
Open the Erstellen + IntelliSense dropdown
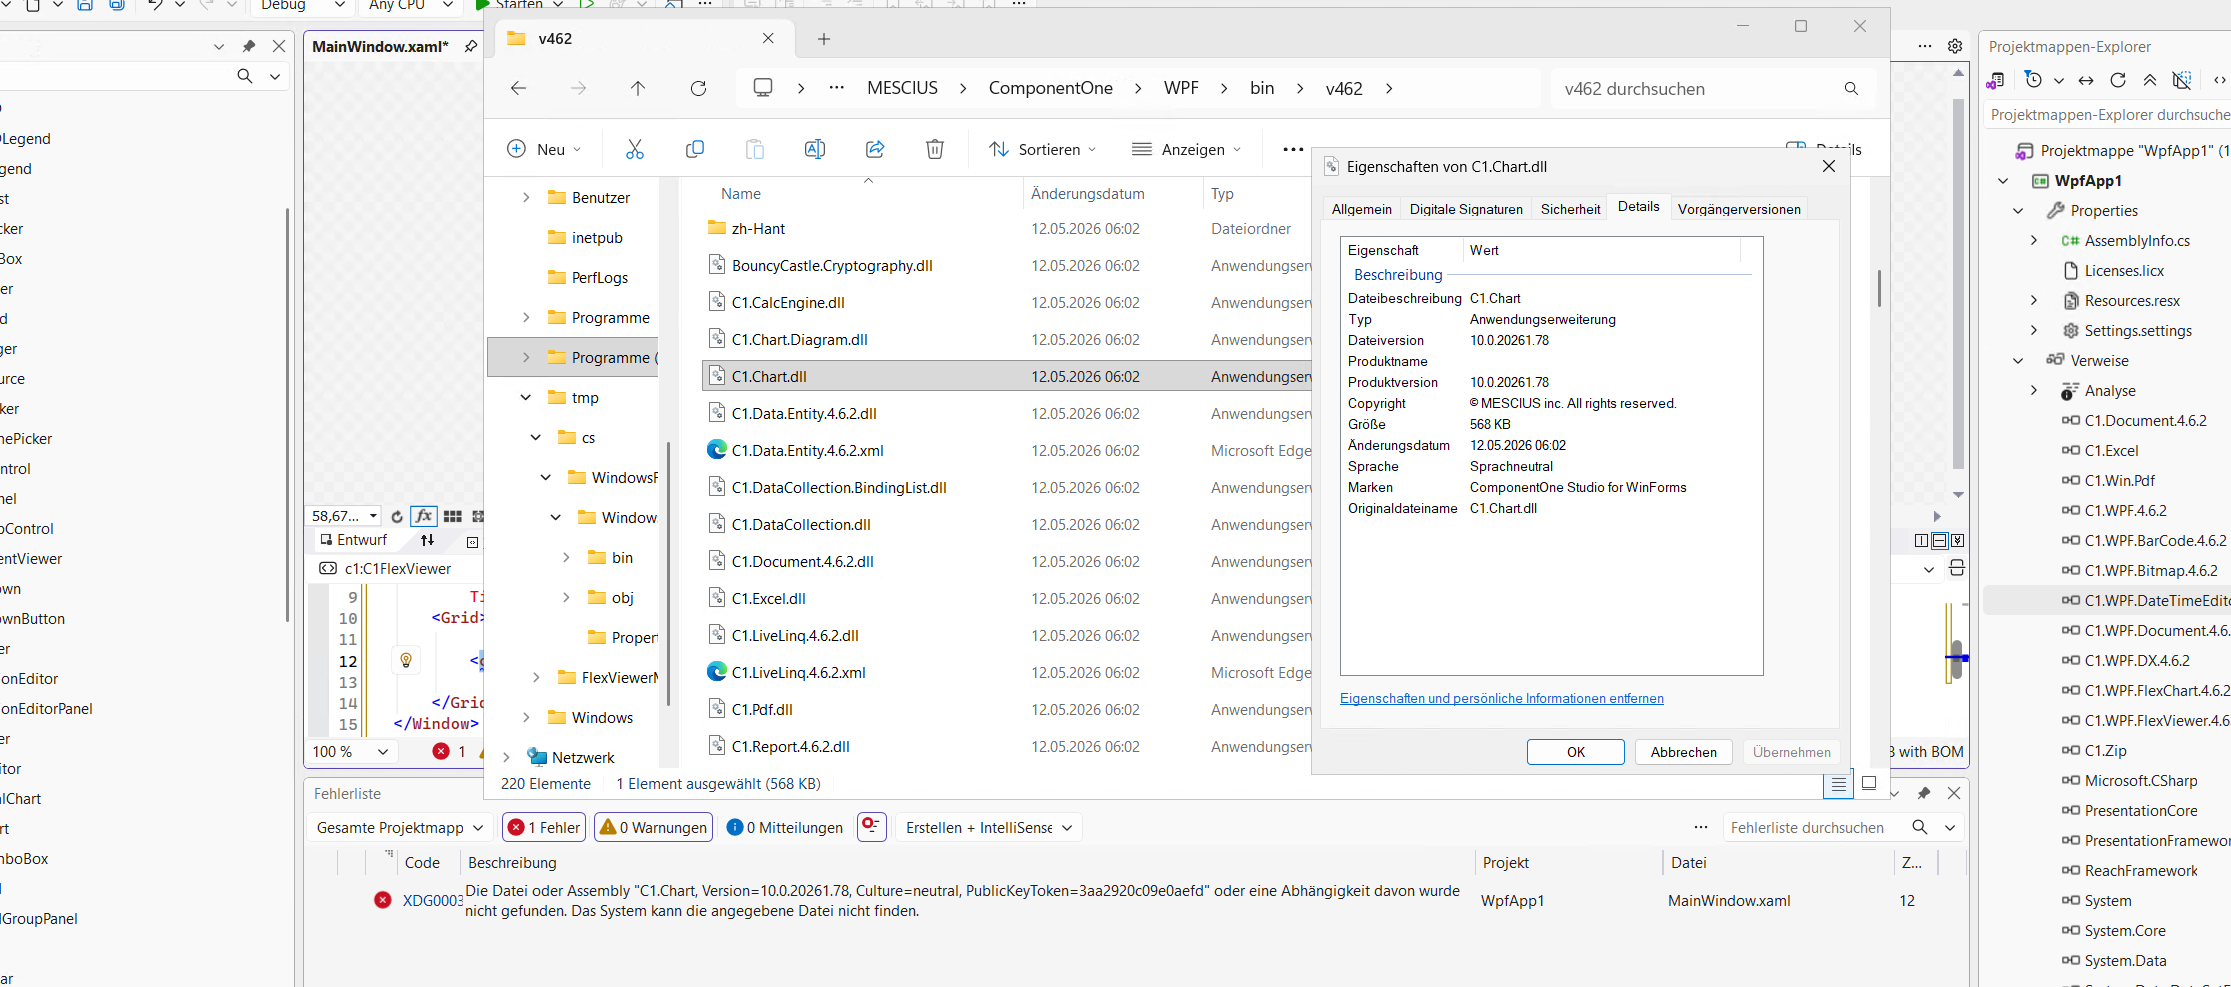click(989, 827)
